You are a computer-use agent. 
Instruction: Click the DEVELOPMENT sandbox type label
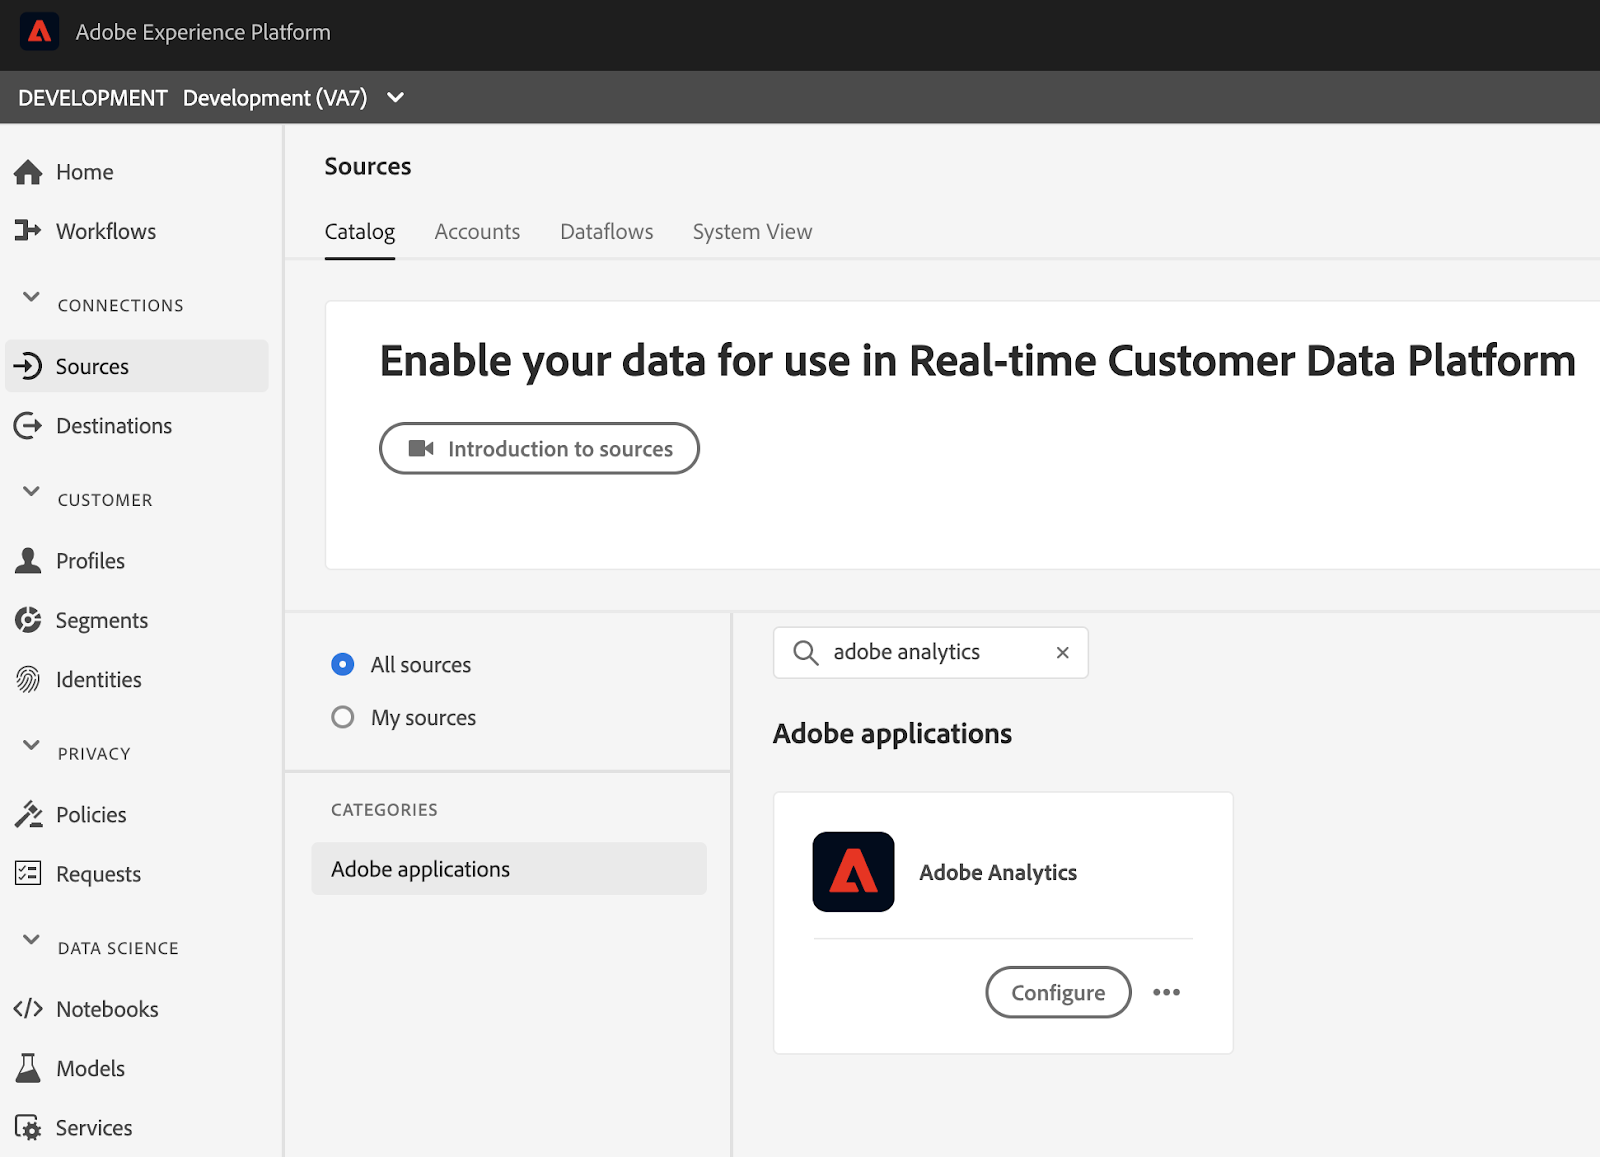[x=92, y=98]
